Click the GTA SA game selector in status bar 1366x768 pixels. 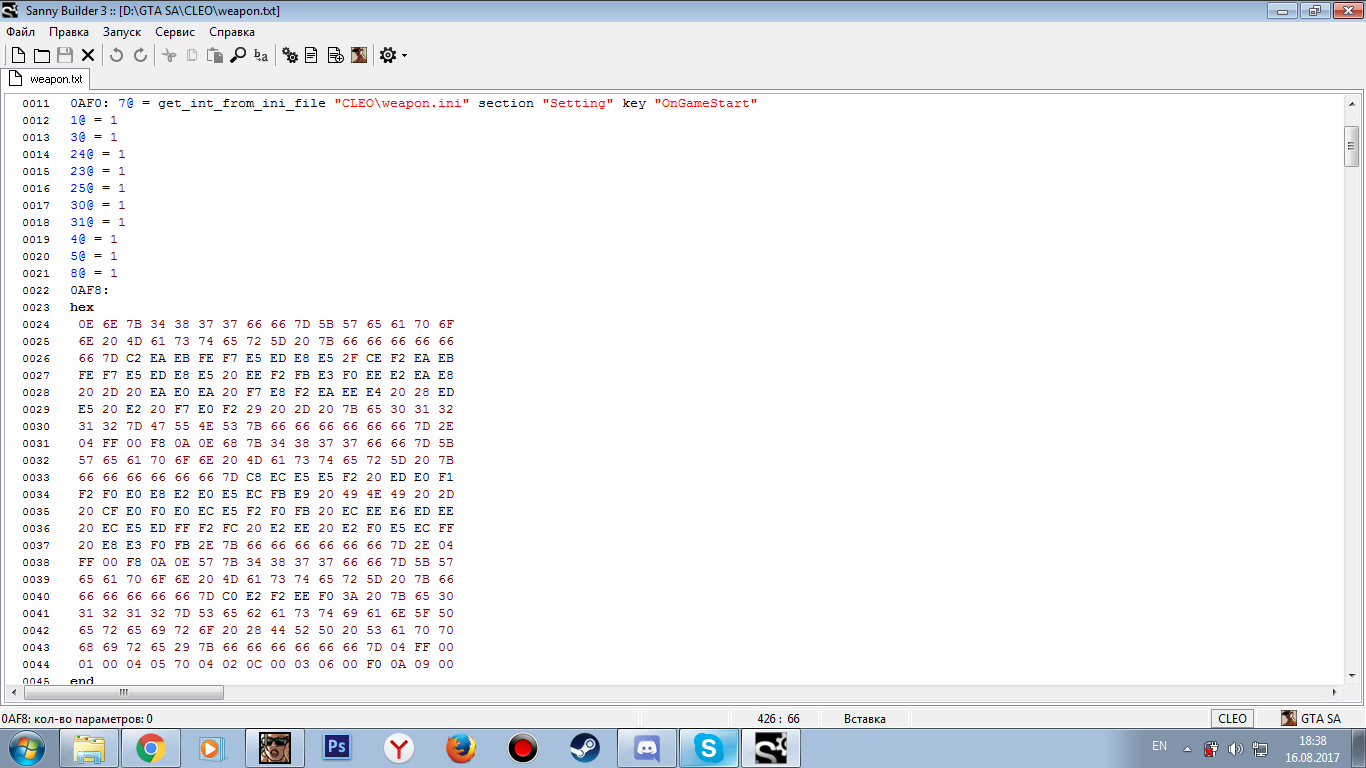click(1311, 718)
